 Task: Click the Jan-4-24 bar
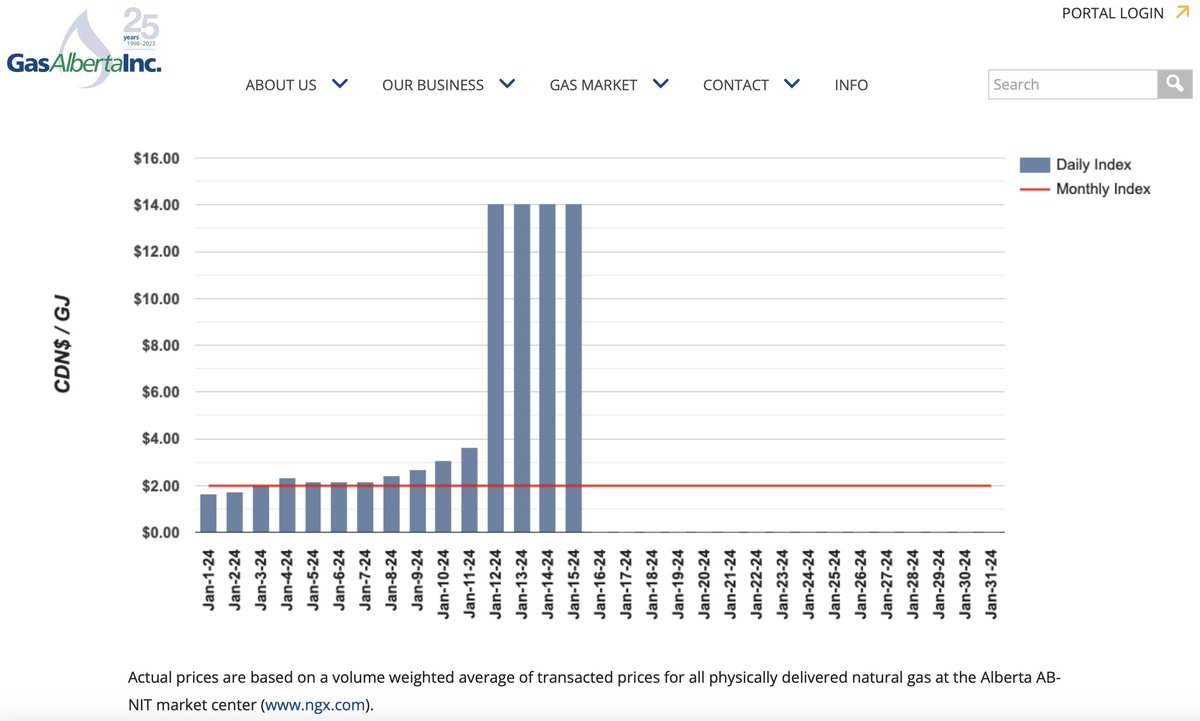(x=287, y=505)
